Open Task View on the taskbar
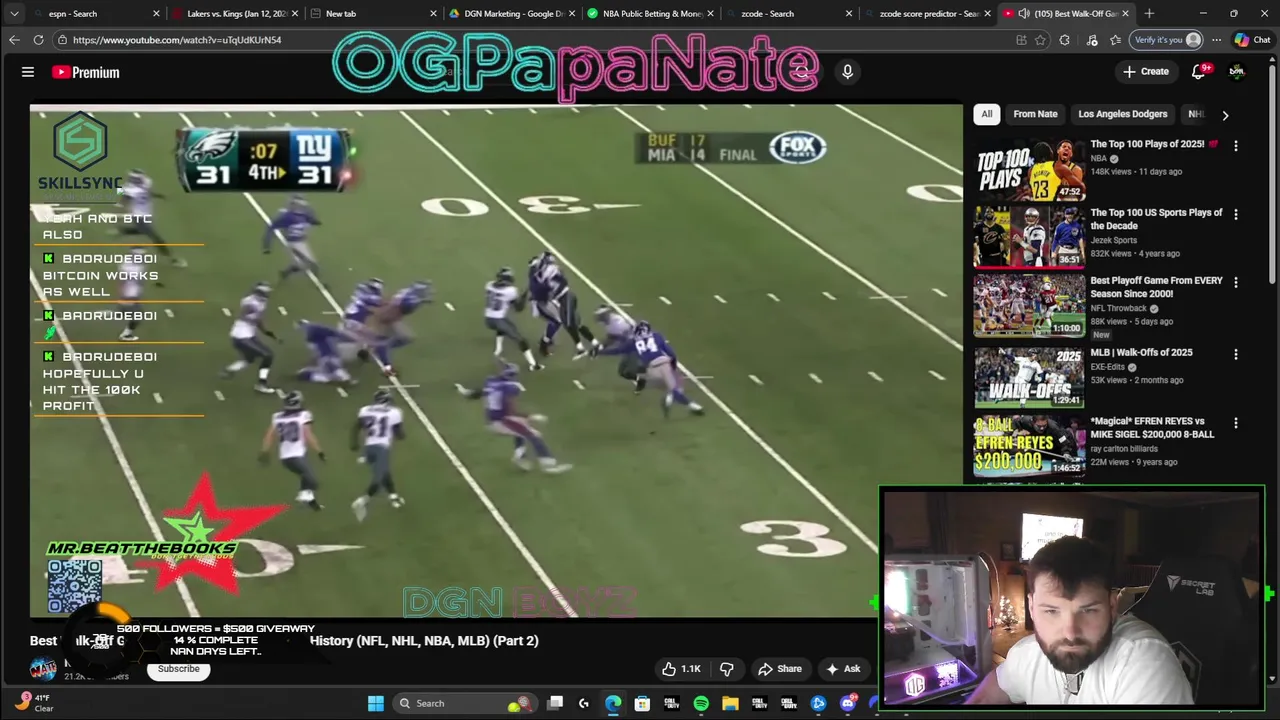This screenshot has width=1280, height=720. 556,704
